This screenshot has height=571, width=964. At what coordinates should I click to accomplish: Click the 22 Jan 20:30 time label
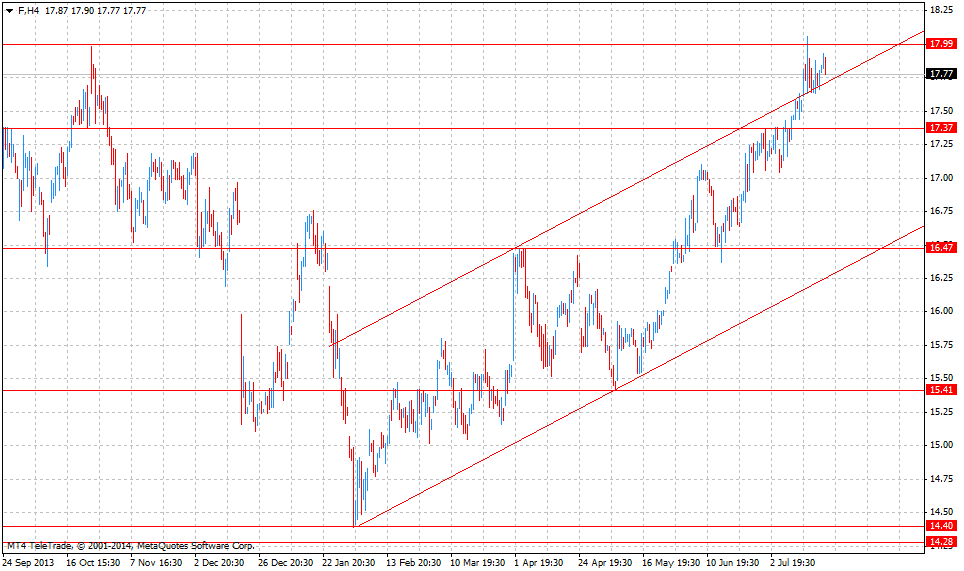tap(349, 562)
